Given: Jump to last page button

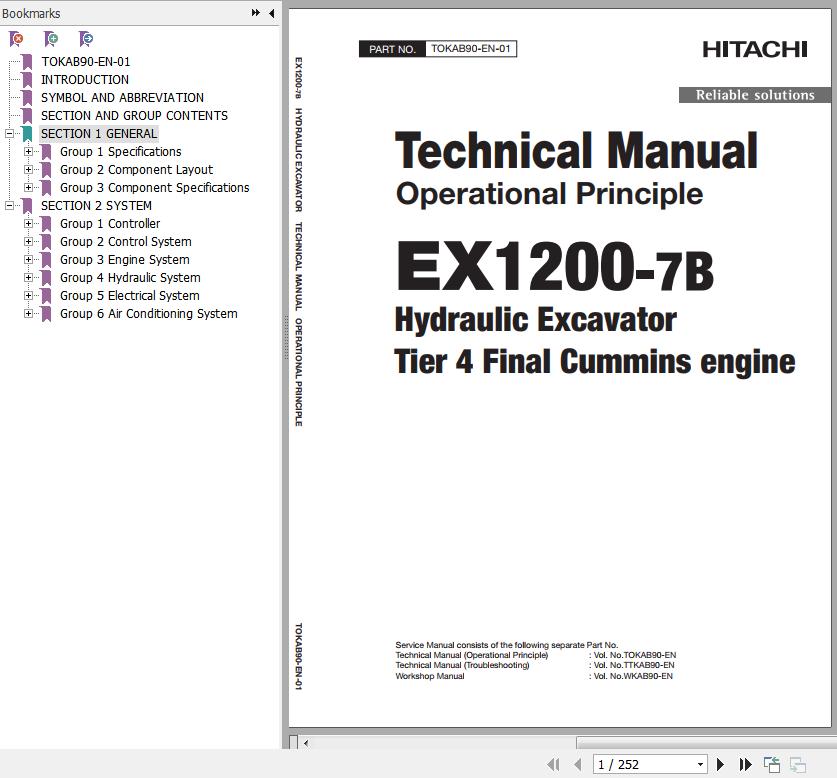Looking at the screenshot, I should point(745,765).
